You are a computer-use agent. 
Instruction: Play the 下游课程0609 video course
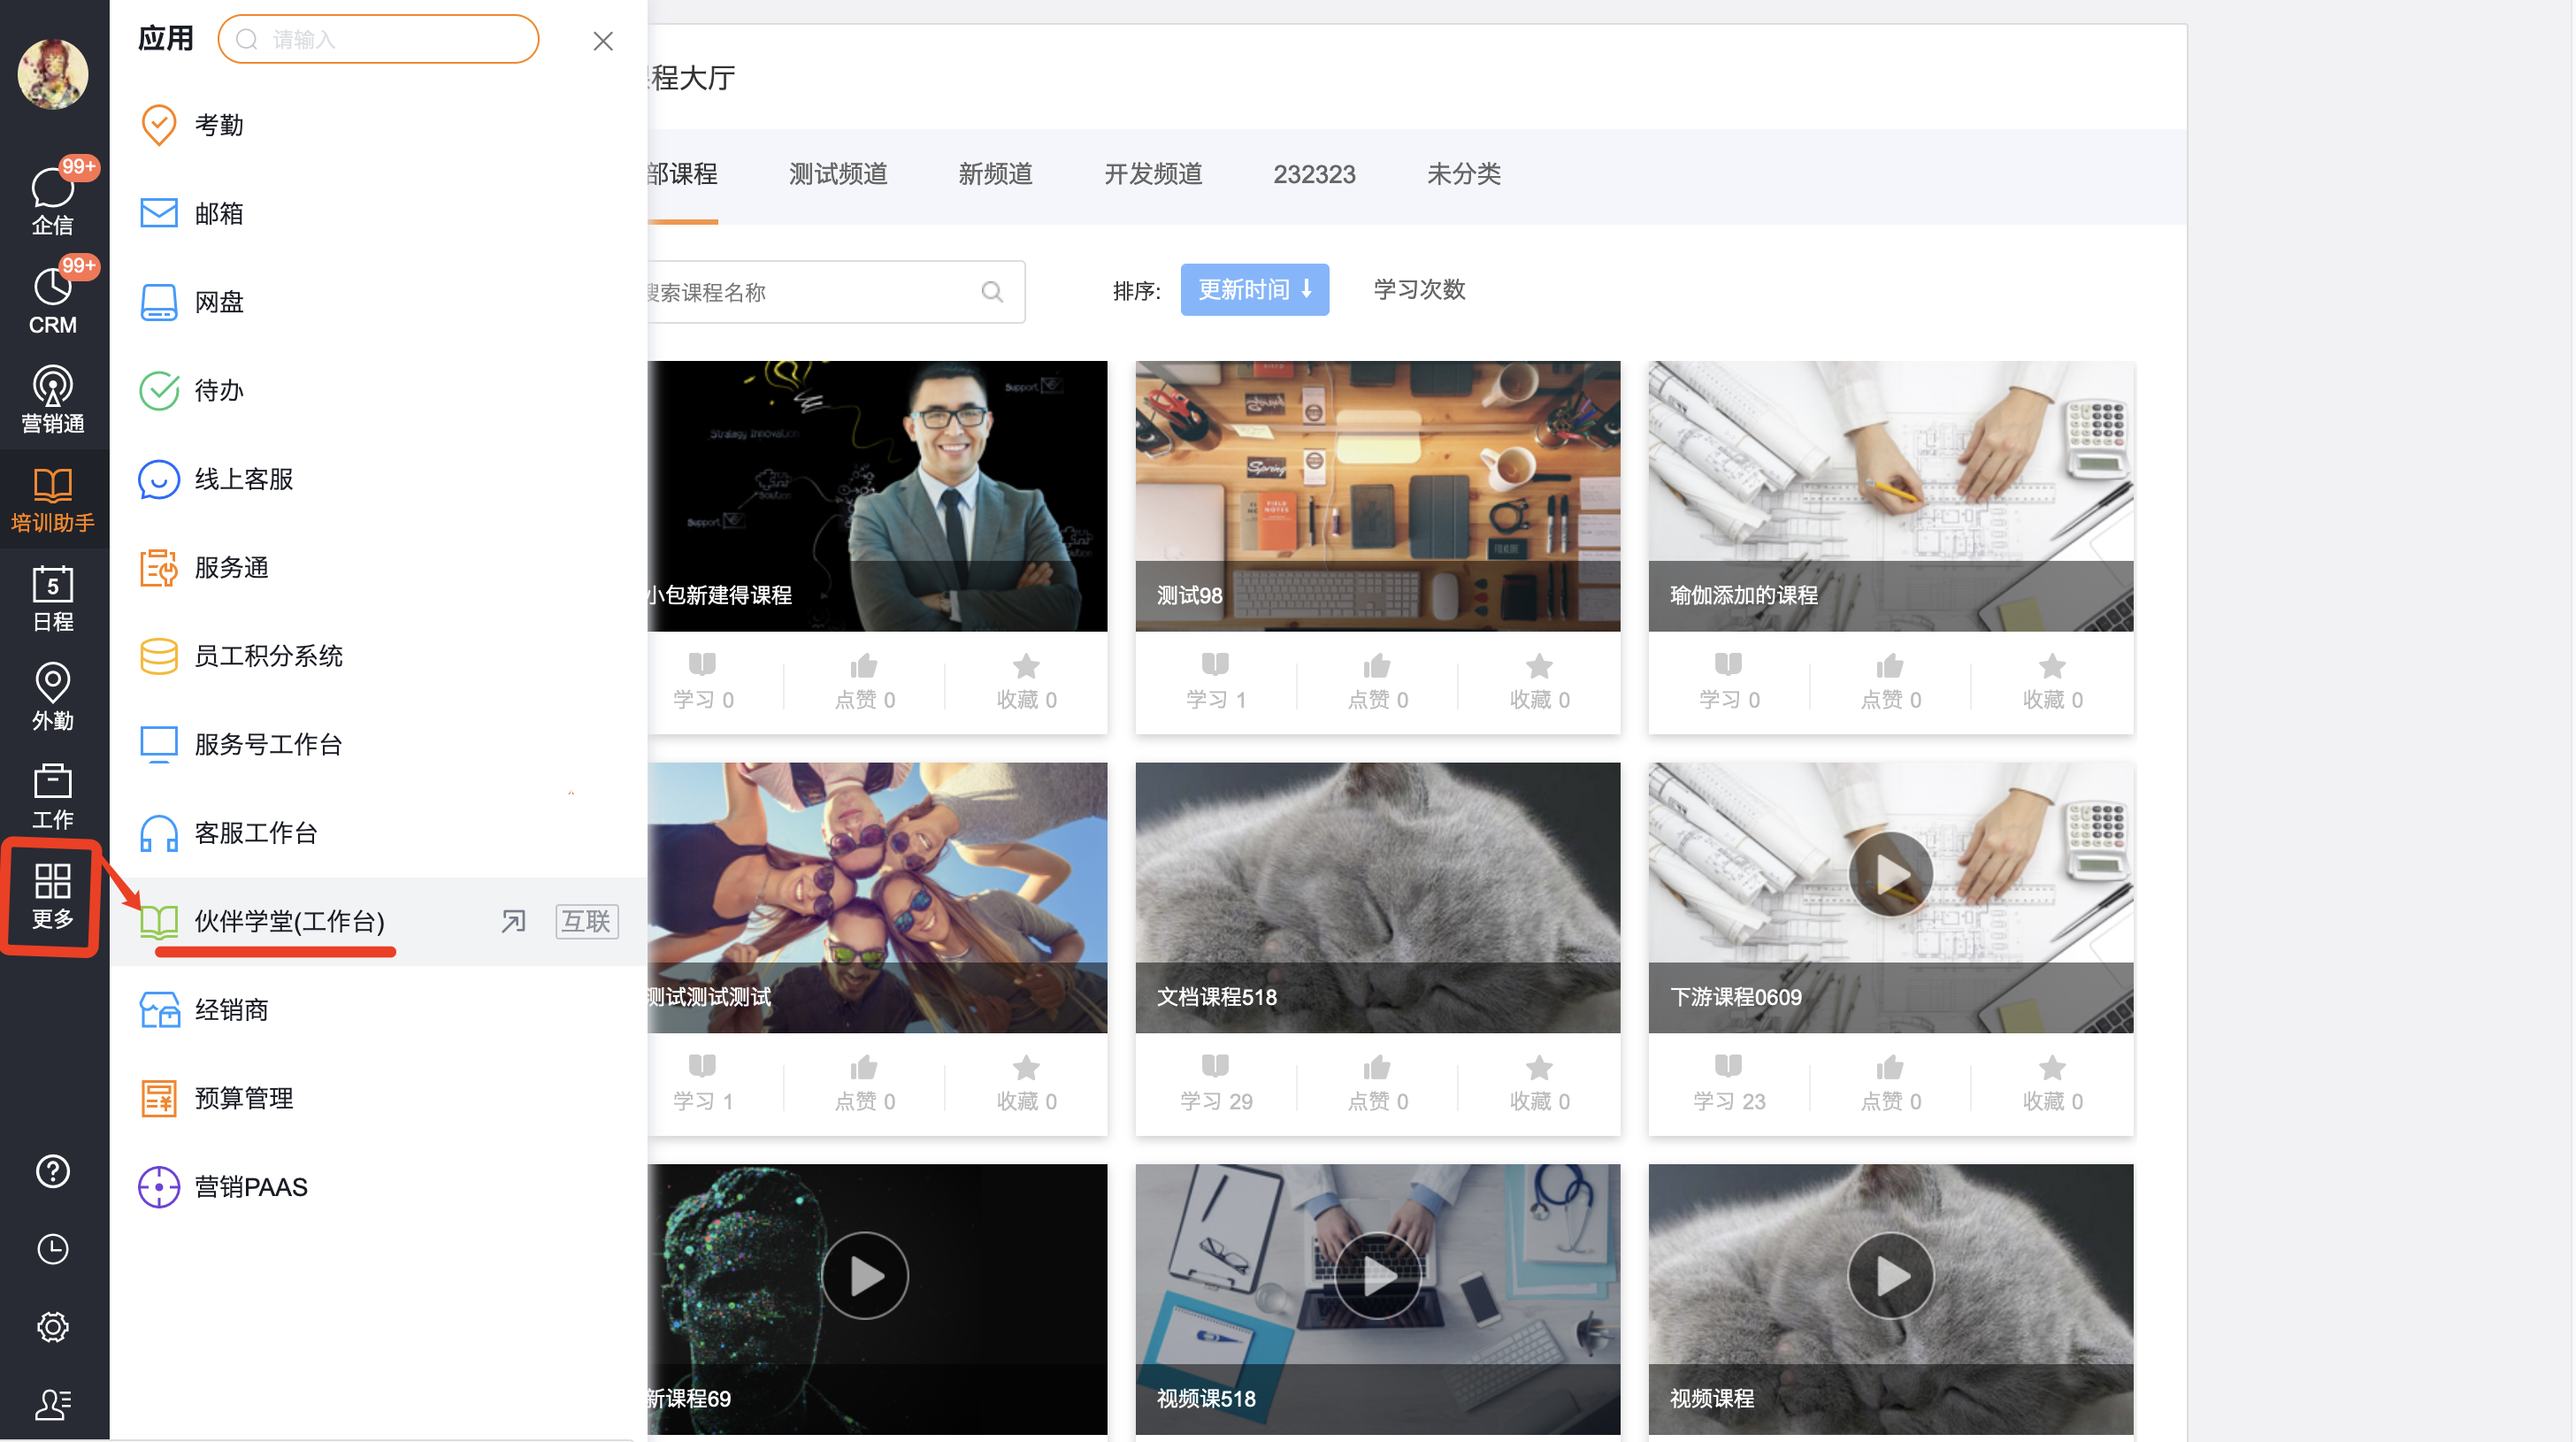(1891, 875)
